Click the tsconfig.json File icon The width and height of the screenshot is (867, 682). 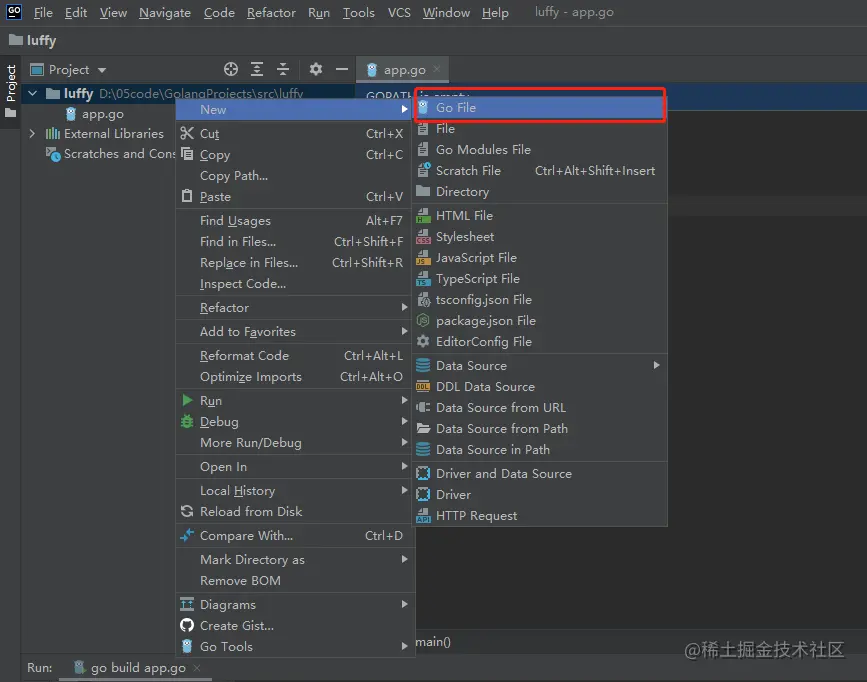pos(424,300)
